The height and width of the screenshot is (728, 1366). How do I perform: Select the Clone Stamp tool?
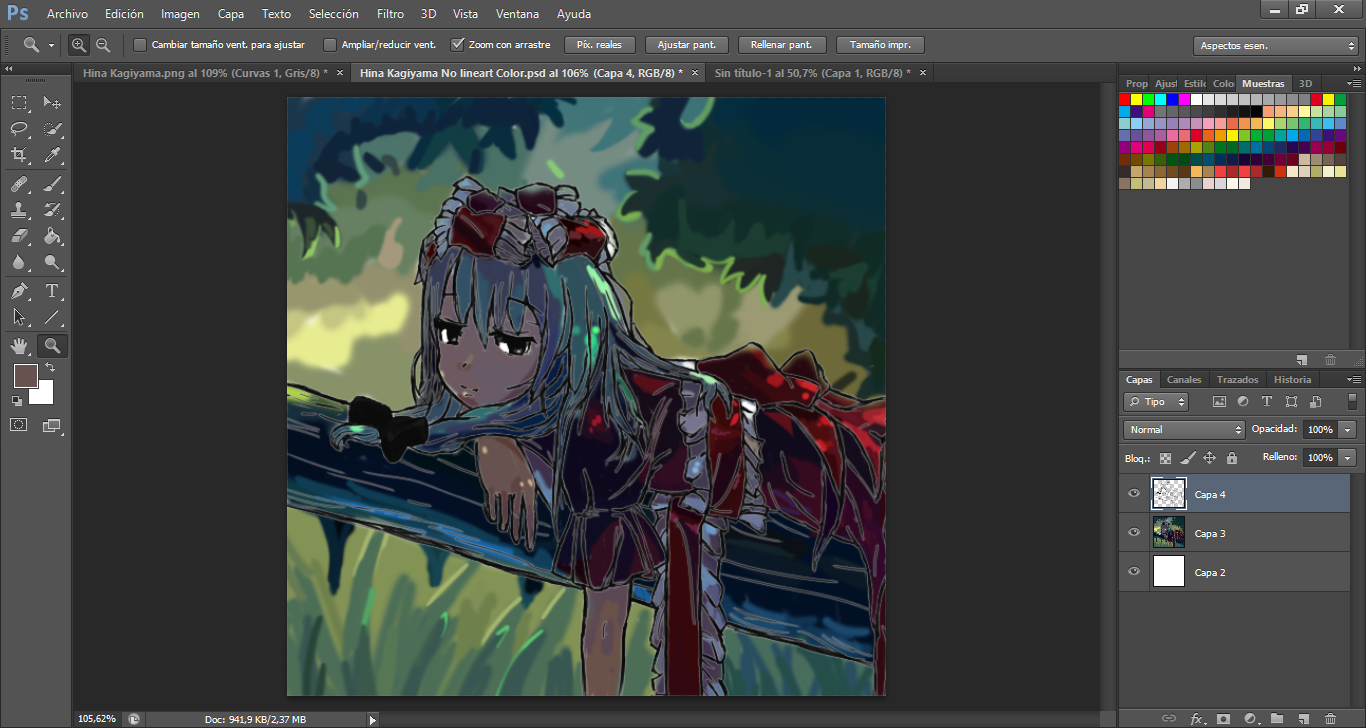pyautogui.click(x=19, y=210)
